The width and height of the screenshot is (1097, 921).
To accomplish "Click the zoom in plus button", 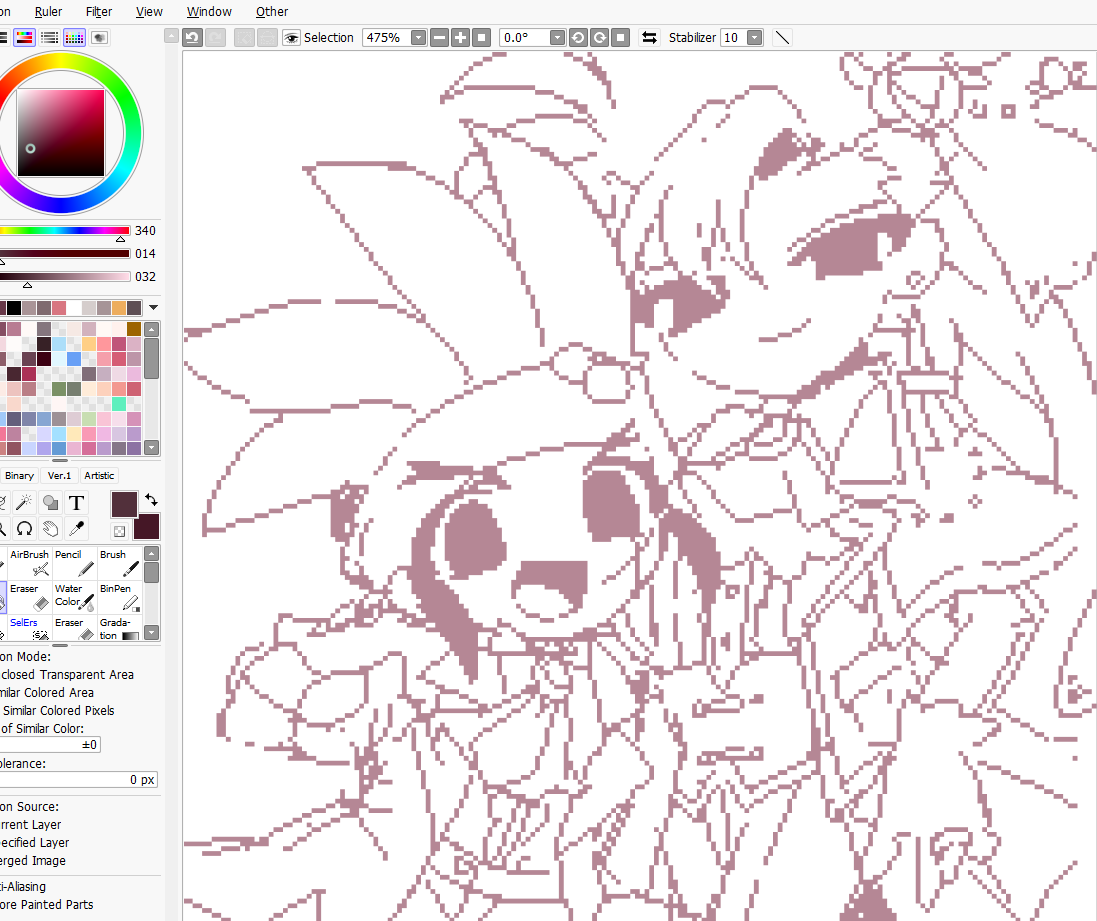I will [460, 37].
